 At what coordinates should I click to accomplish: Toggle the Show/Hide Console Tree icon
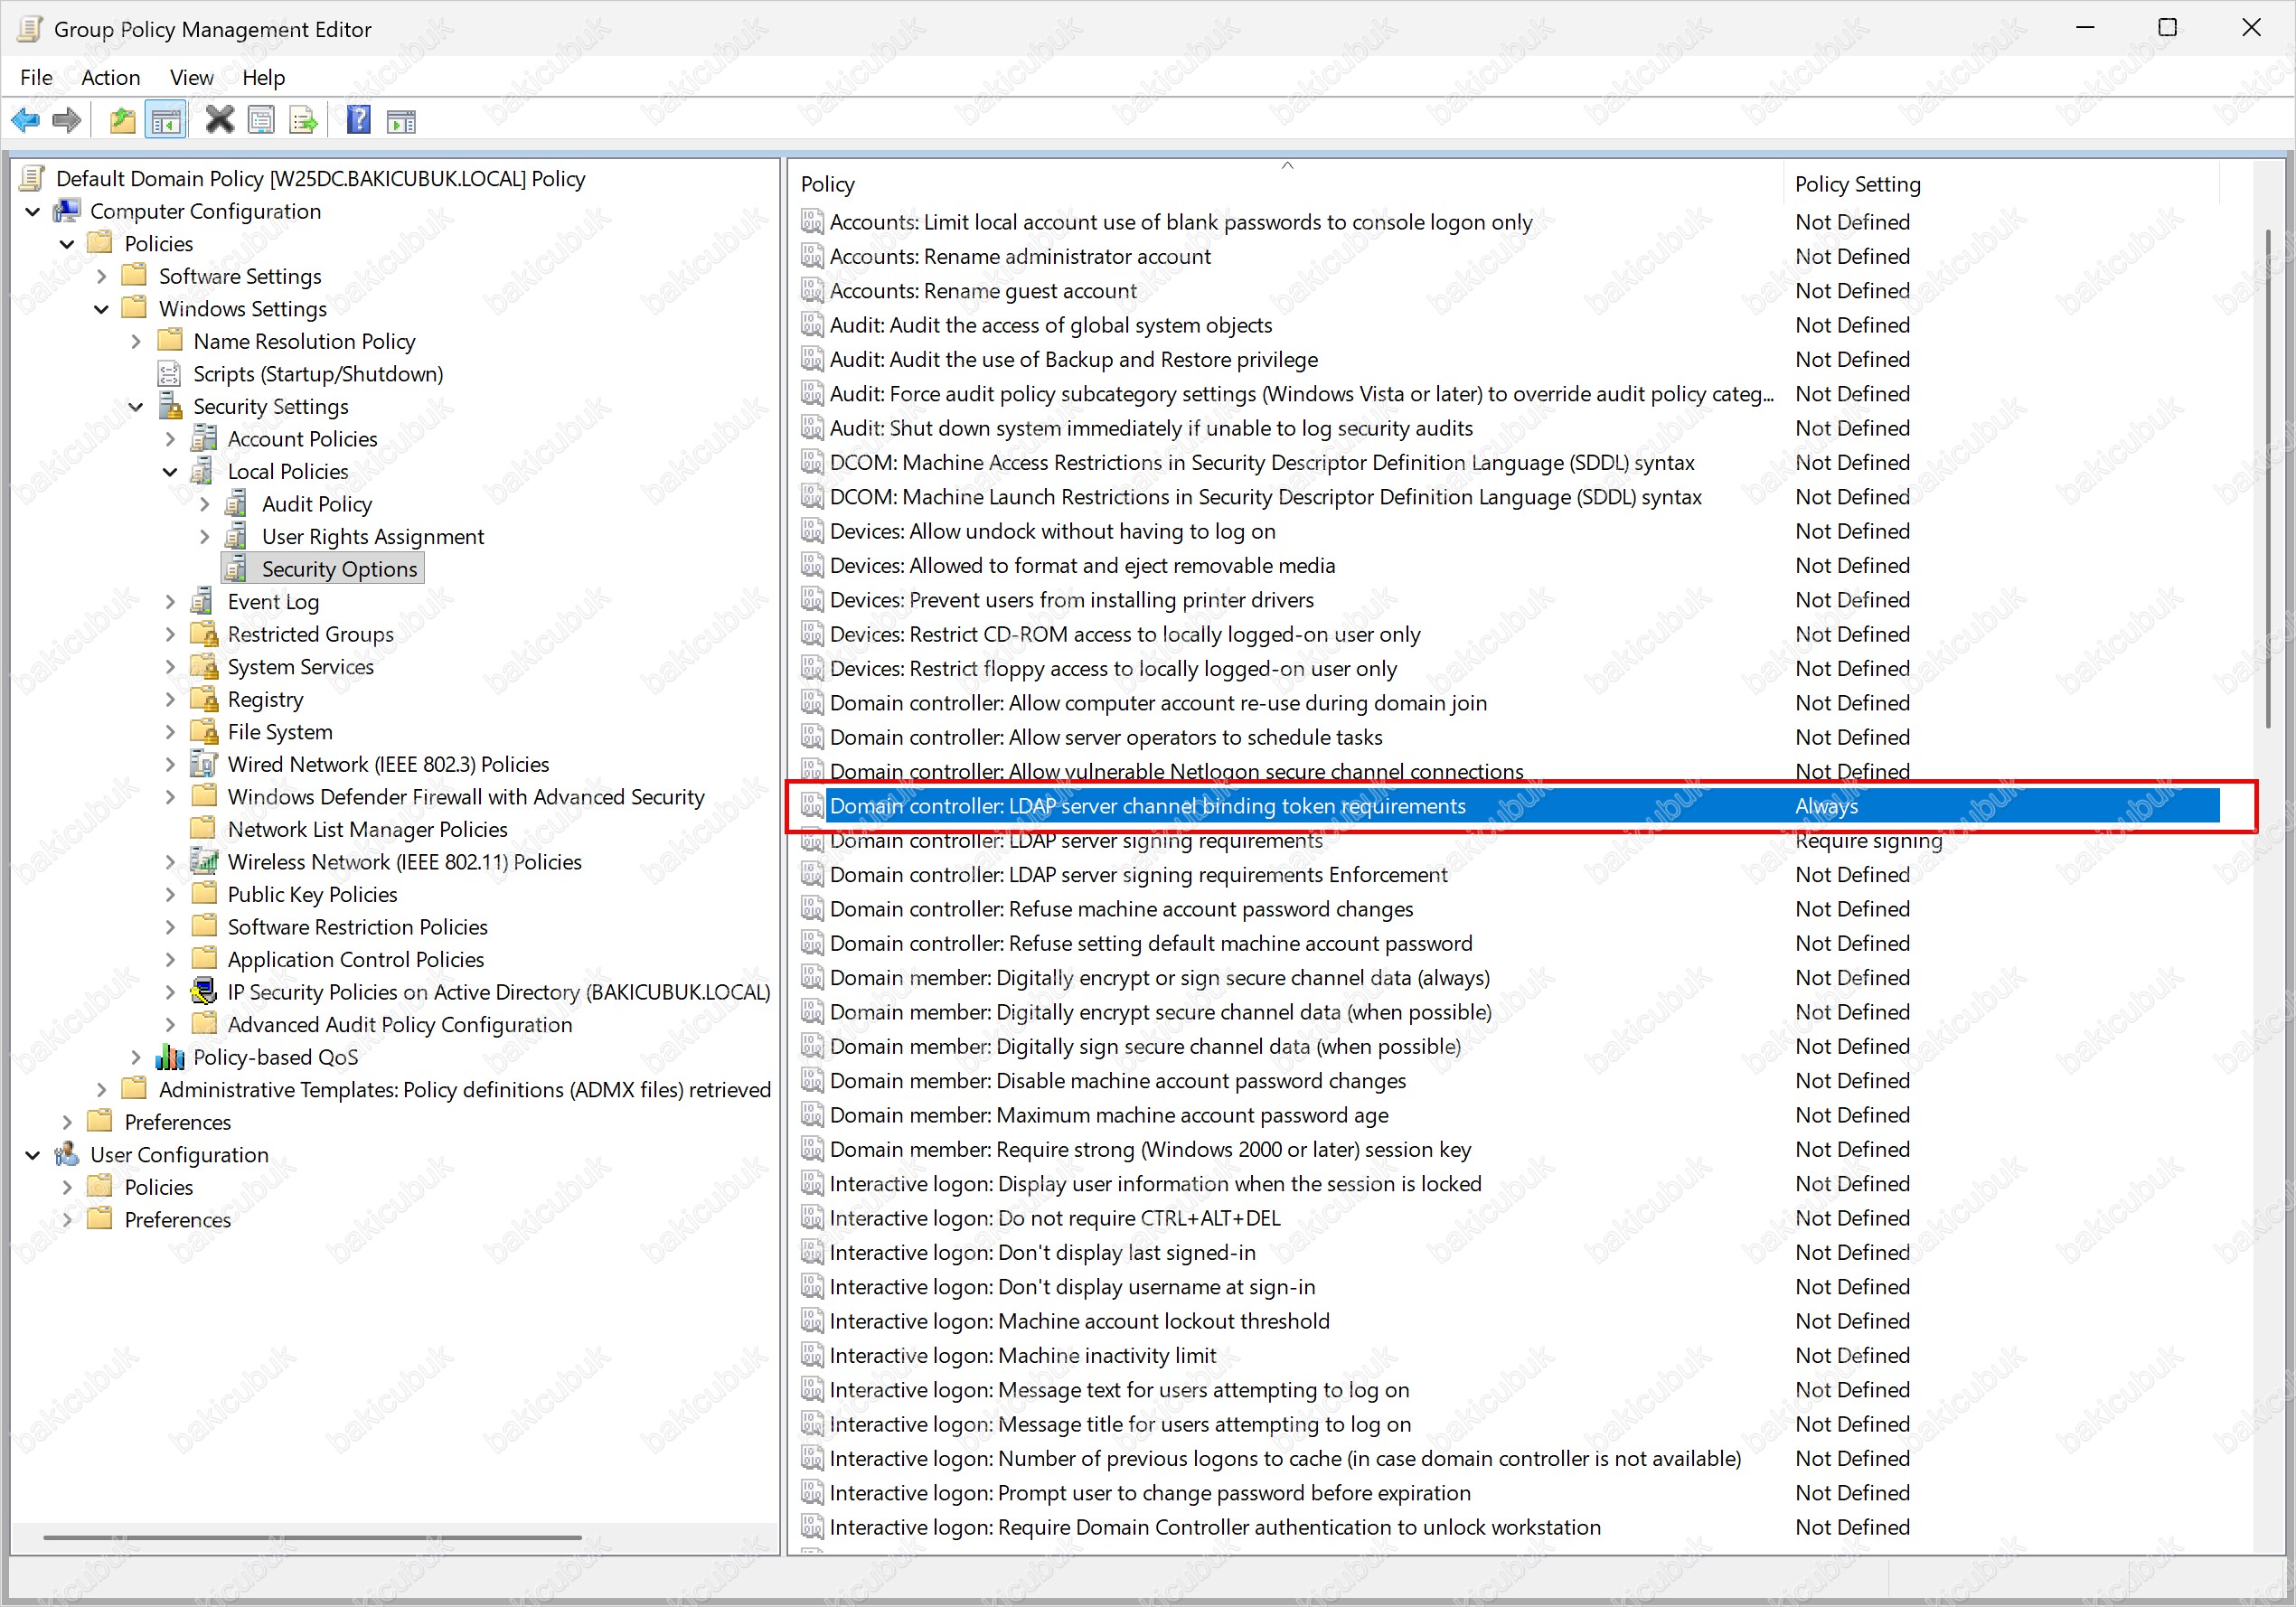coord(166,121)
